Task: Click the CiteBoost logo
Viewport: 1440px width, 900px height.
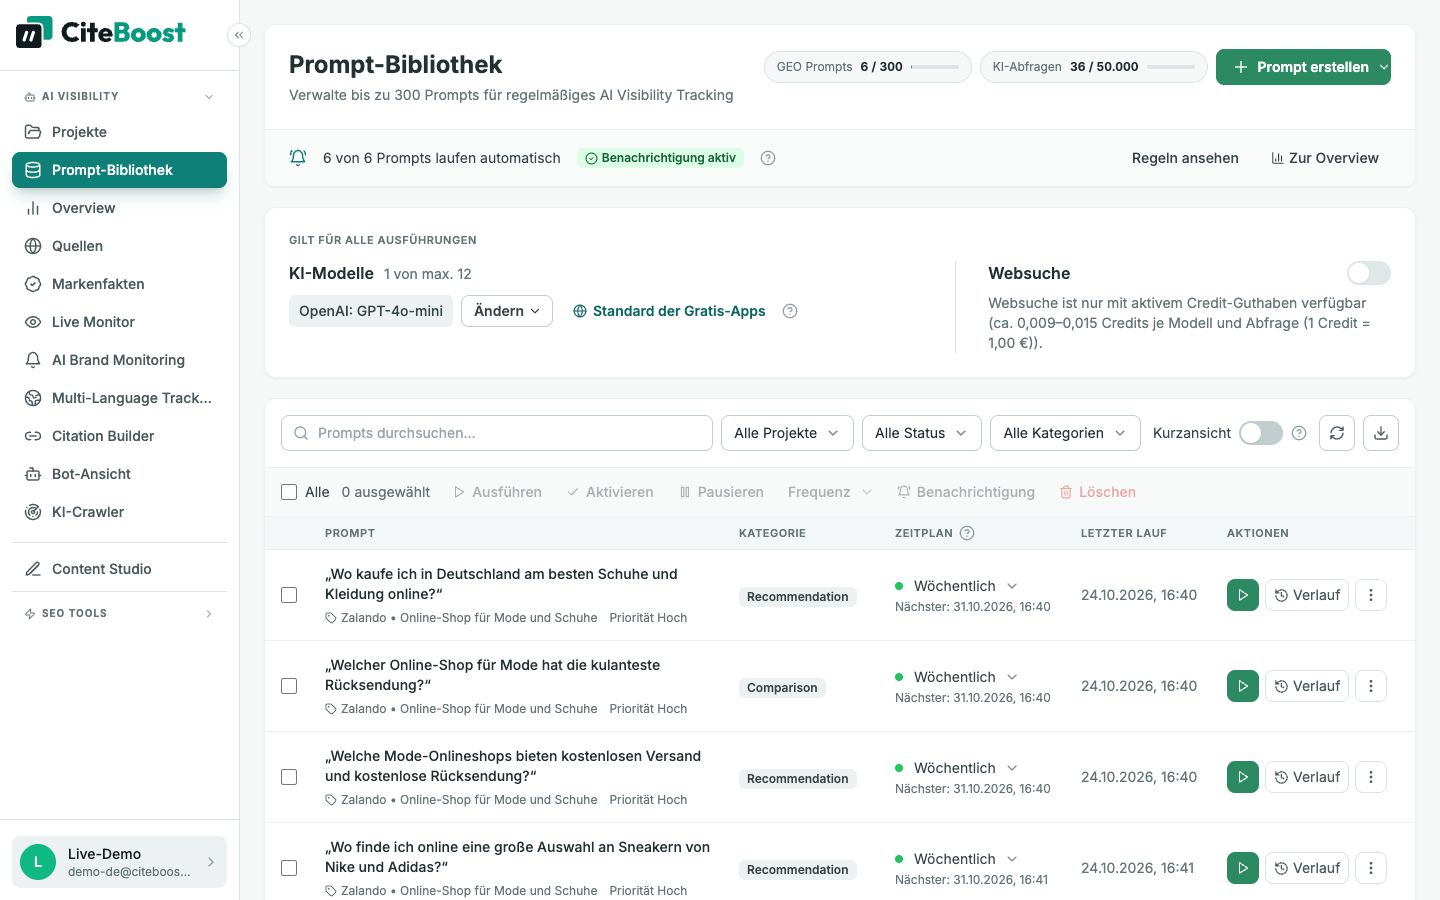Action: click(100, 32)
